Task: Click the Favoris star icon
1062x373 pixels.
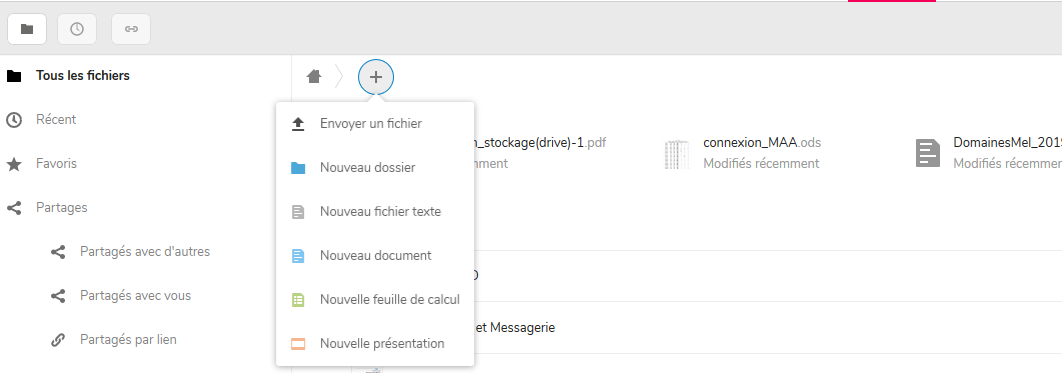Action: click(x=14, y=164)
